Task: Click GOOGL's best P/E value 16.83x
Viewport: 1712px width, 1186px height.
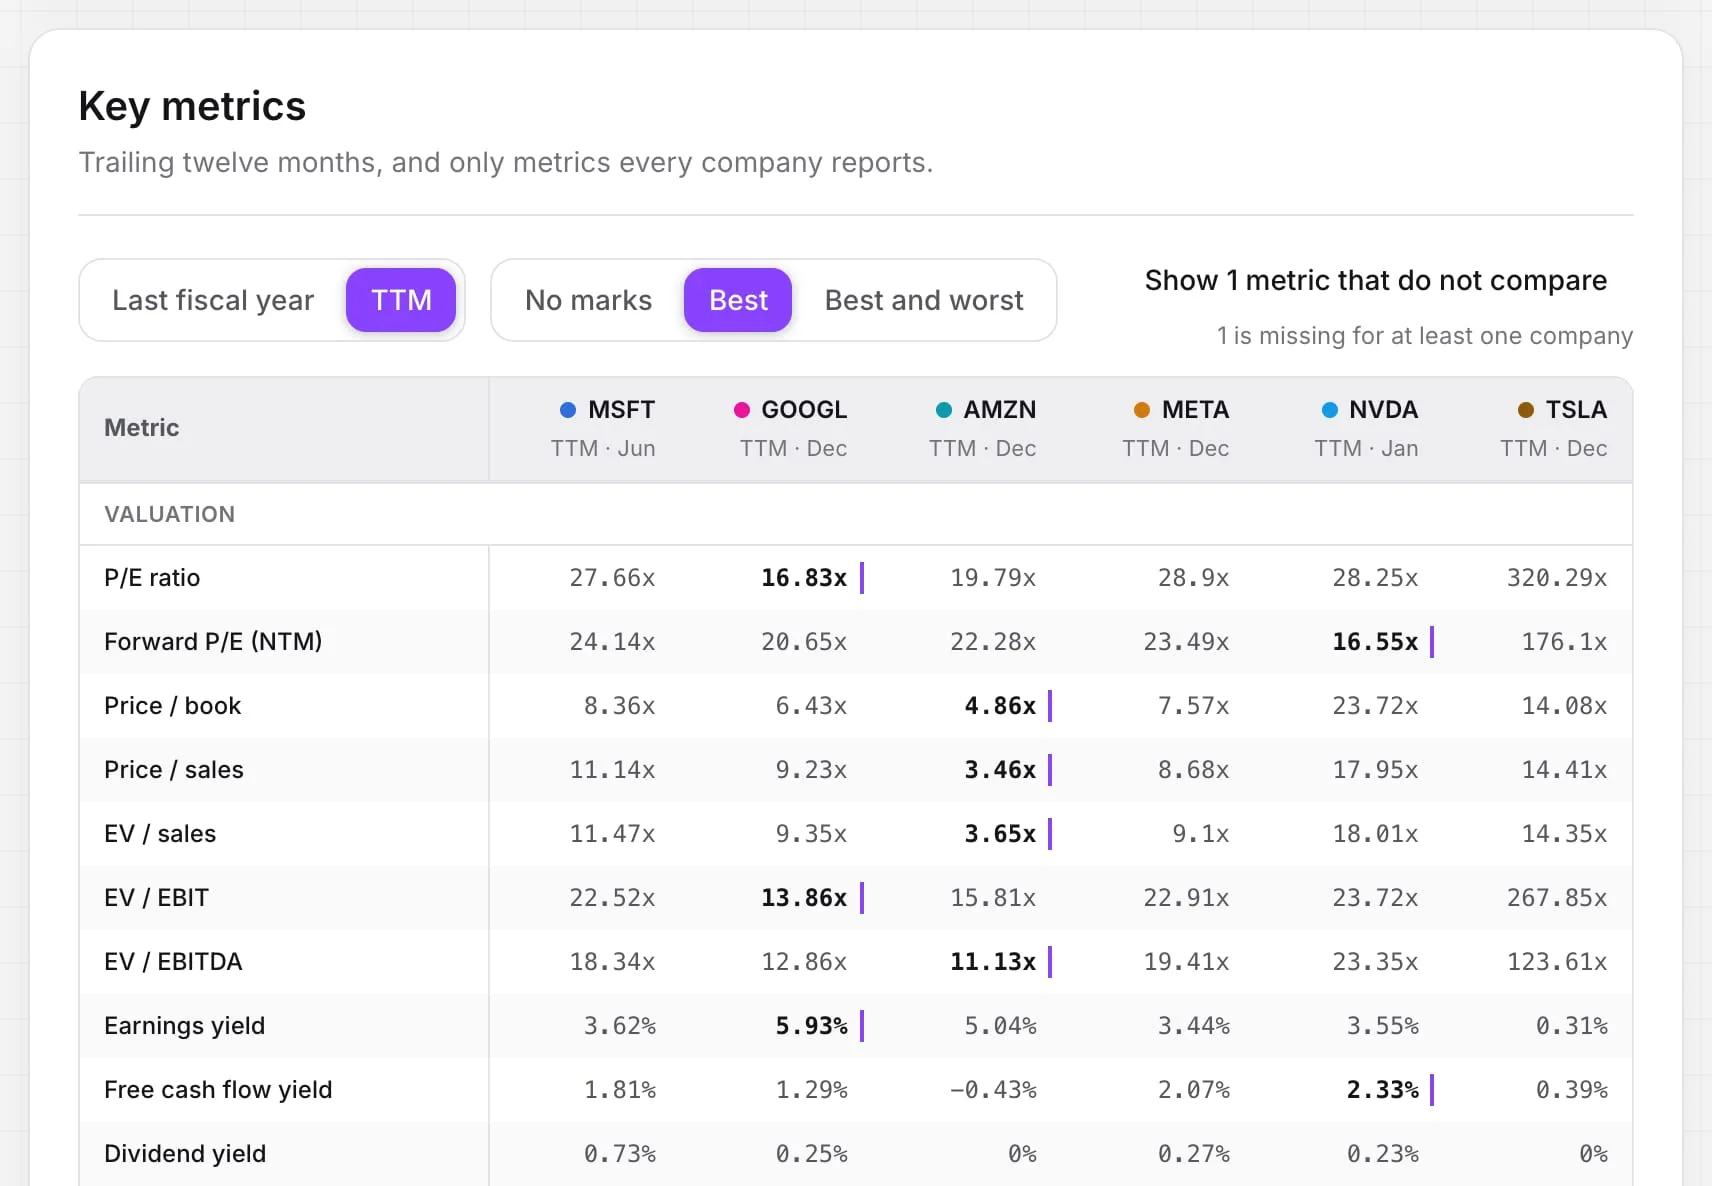Action: (x=804, y=578)
